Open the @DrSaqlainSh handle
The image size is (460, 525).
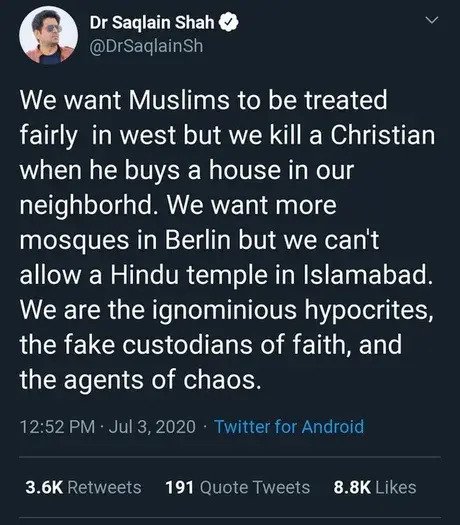[146, 46]
